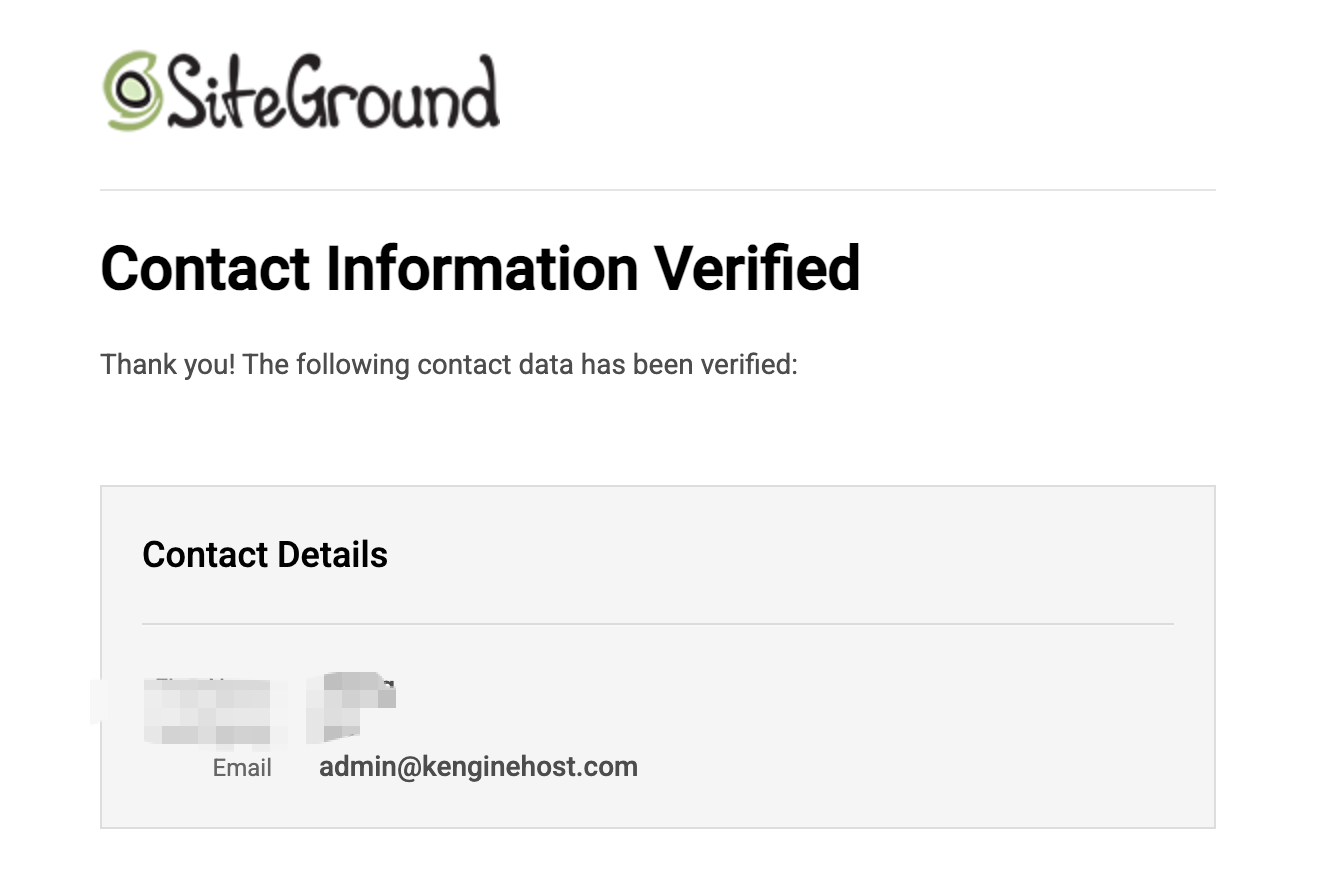Screen dimensions: 1322x882
Task: Click the "Email" field label
Action: tap(242, 768)
